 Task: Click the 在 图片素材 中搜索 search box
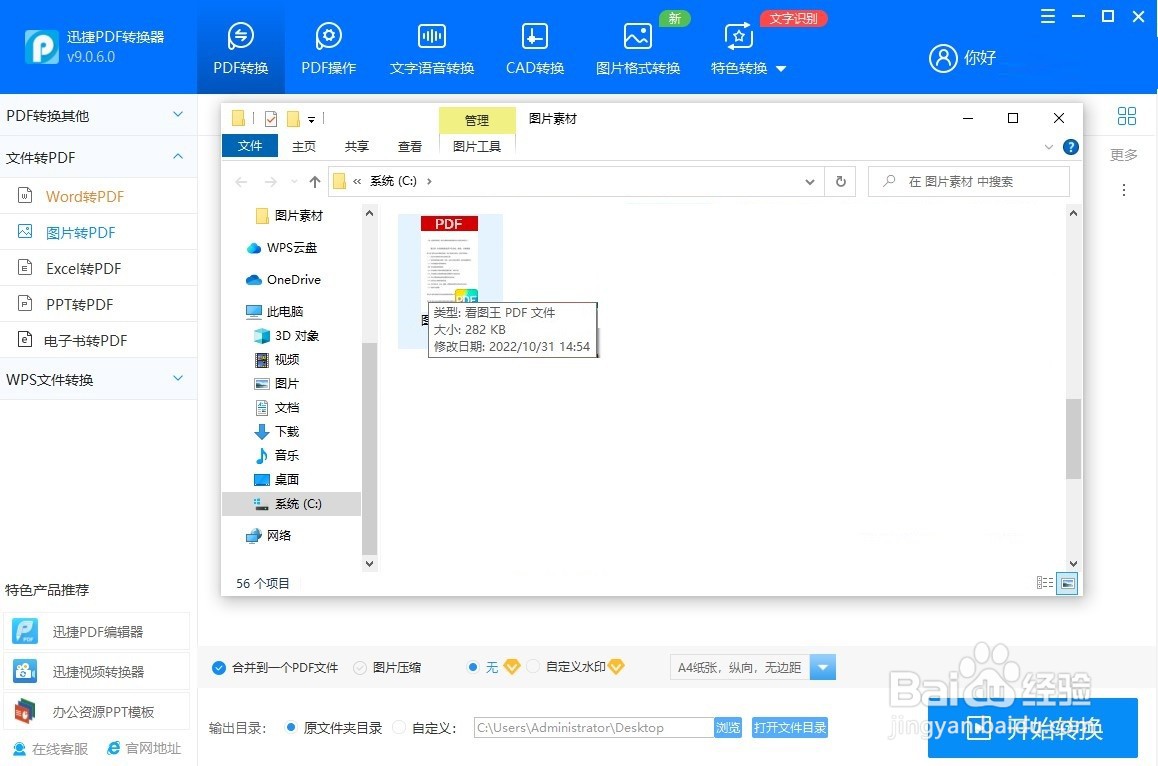point(969,181)
